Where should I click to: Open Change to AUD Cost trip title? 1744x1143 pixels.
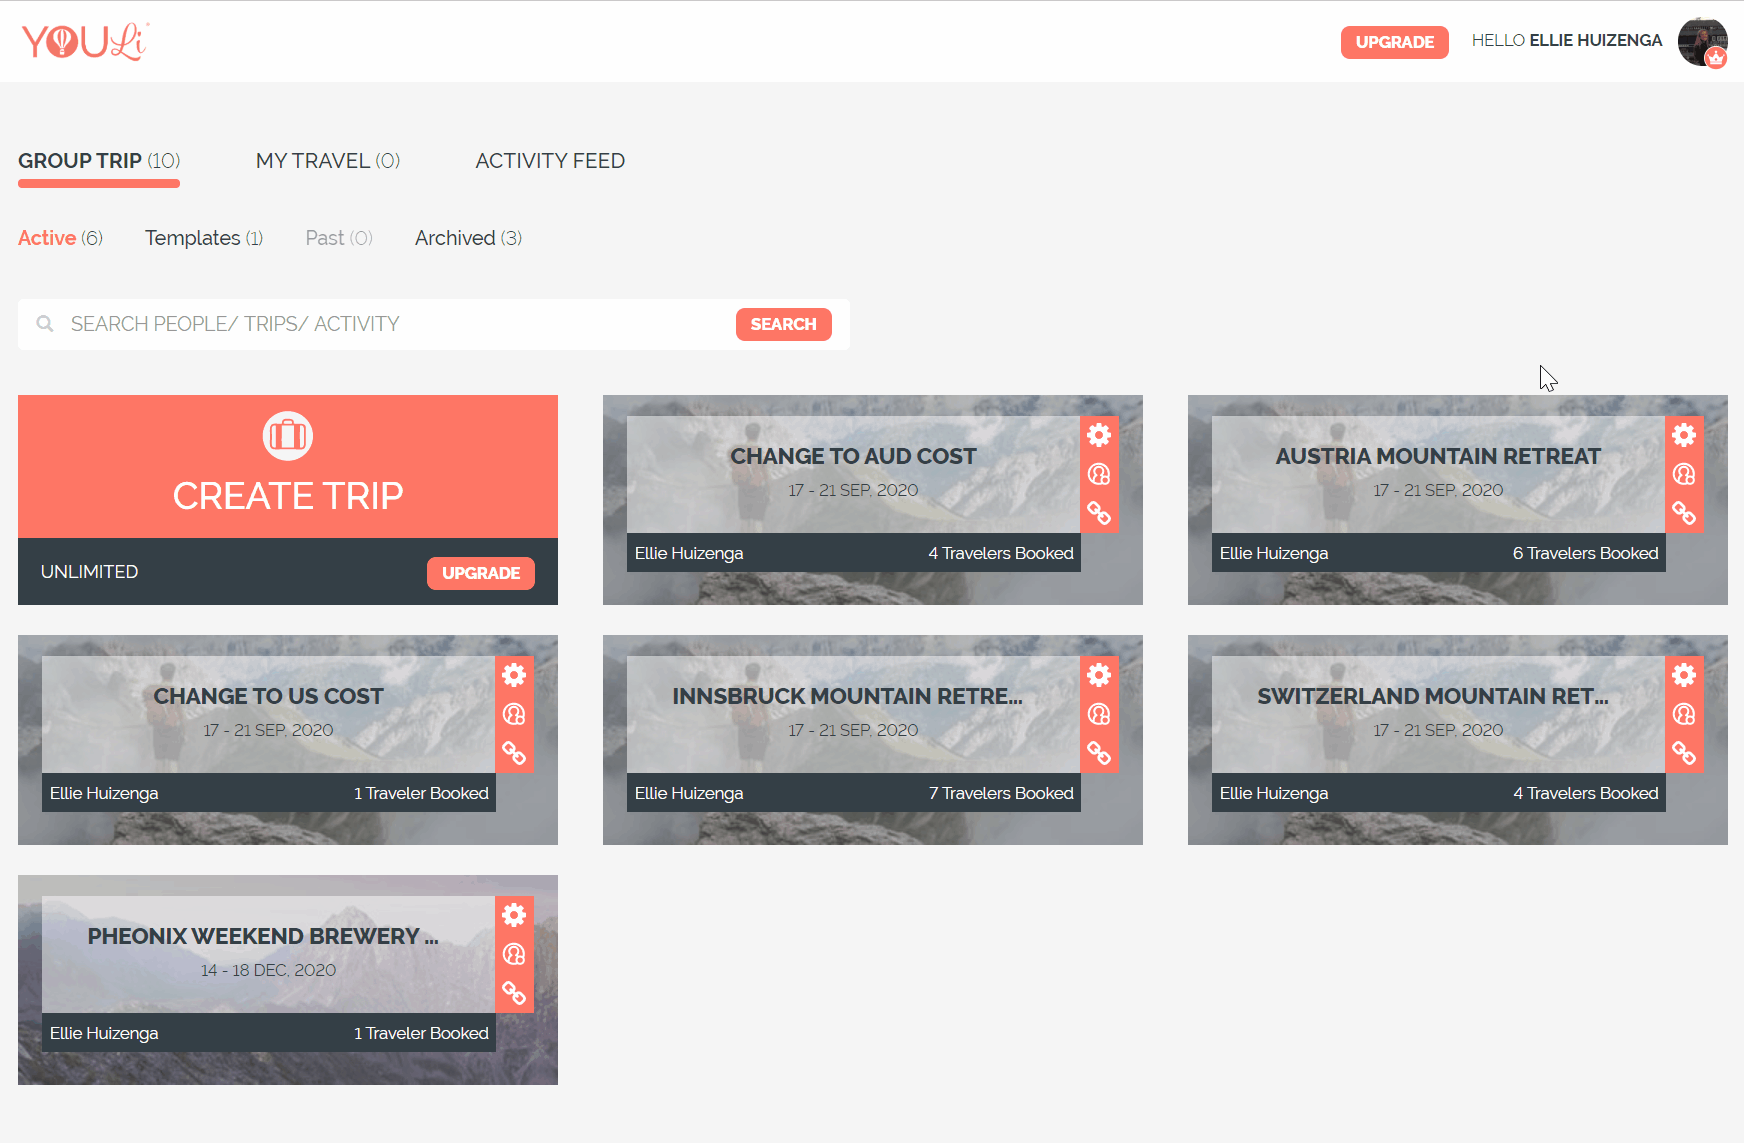click(x=853, y=456)
